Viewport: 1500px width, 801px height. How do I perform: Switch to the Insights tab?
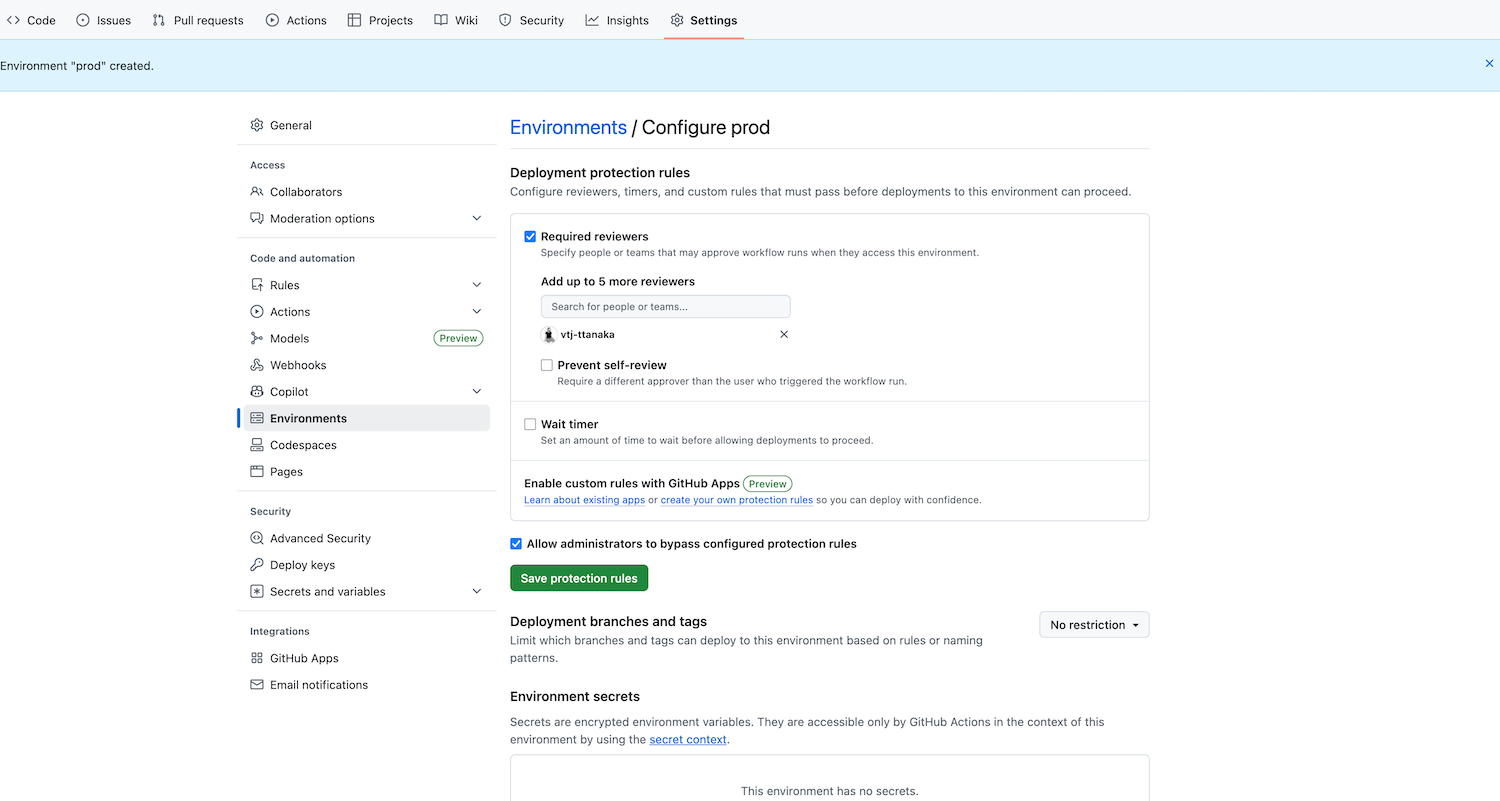617,20
